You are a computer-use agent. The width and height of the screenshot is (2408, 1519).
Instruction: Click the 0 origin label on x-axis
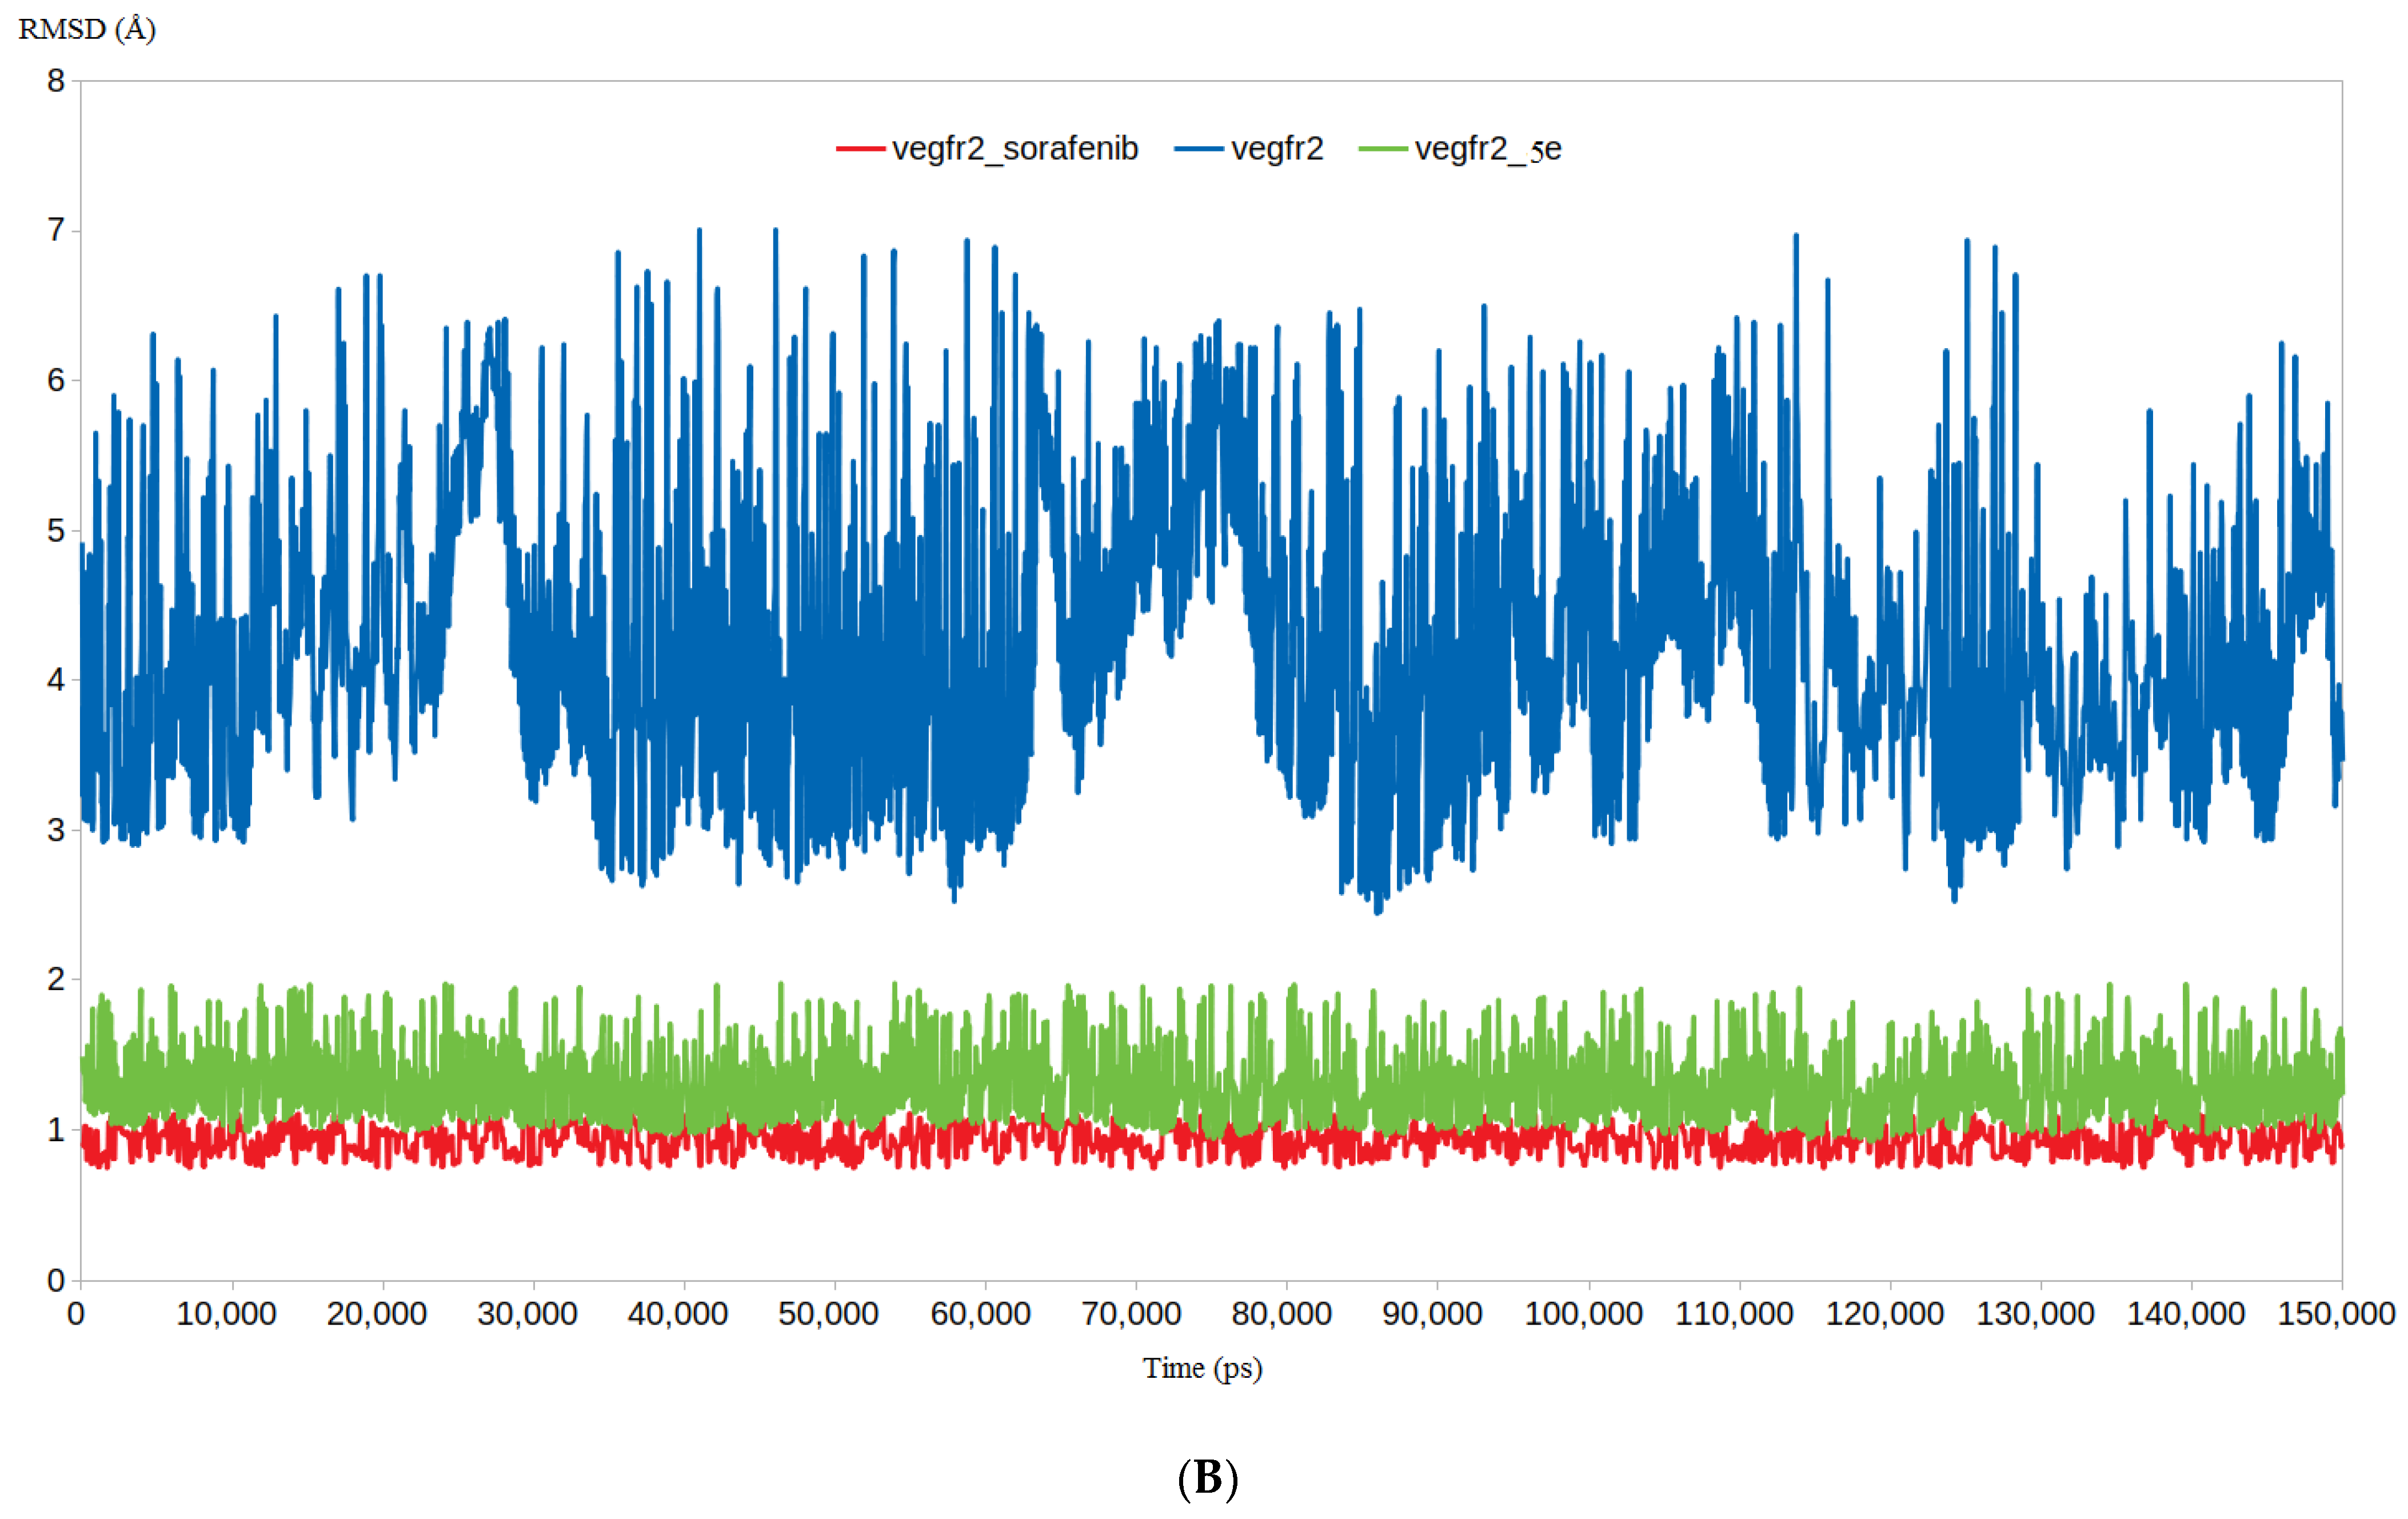(x=76, y=1314)
